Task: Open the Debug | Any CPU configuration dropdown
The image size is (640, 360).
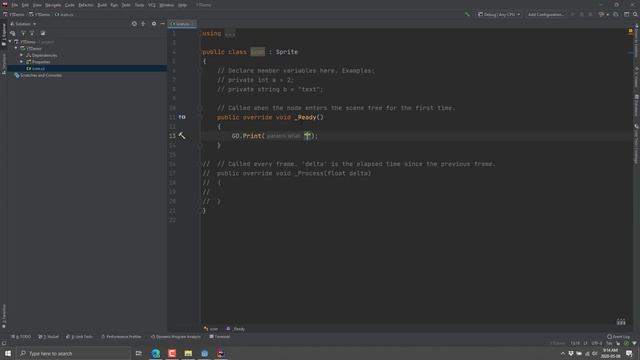Action: click(x=499, y=14)
